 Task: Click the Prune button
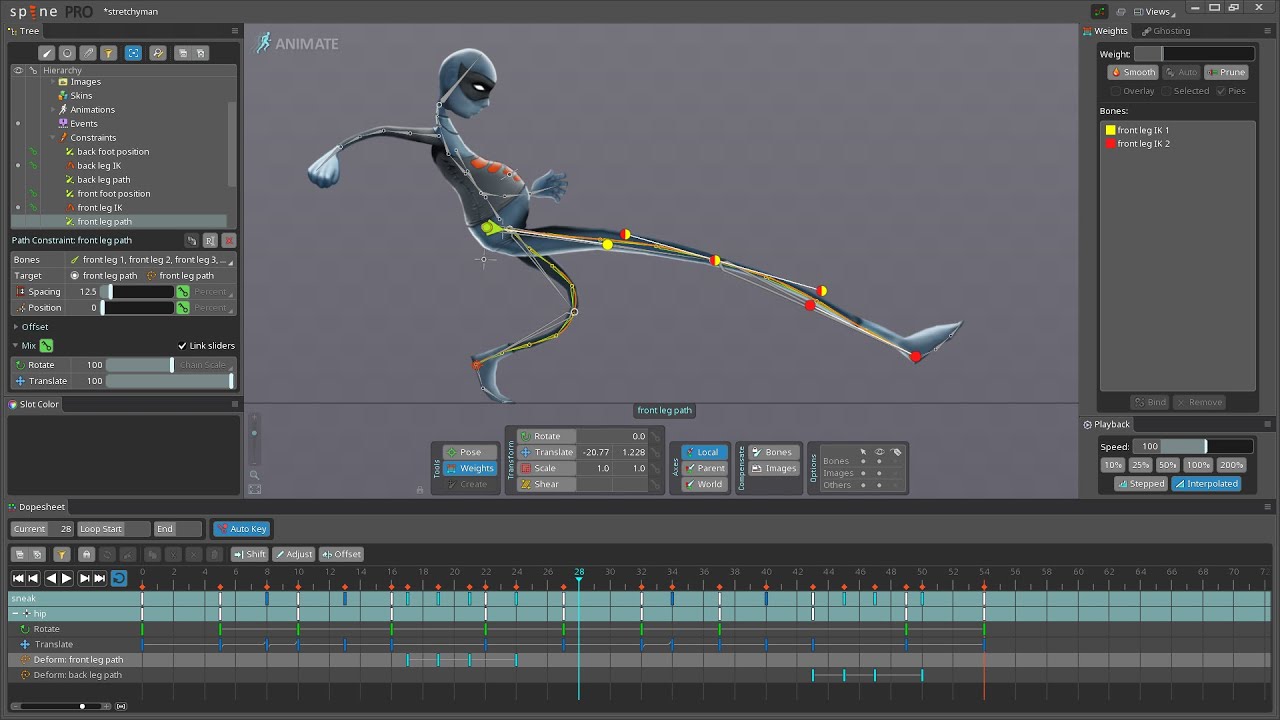pyautogui.click(x=1226, y=72)
